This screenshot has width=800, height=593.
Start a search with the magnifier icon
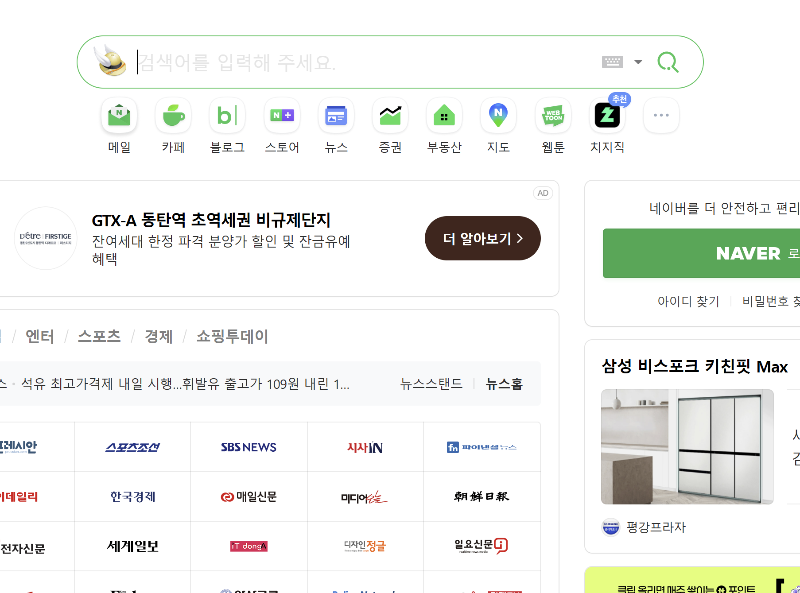(667, 62)
